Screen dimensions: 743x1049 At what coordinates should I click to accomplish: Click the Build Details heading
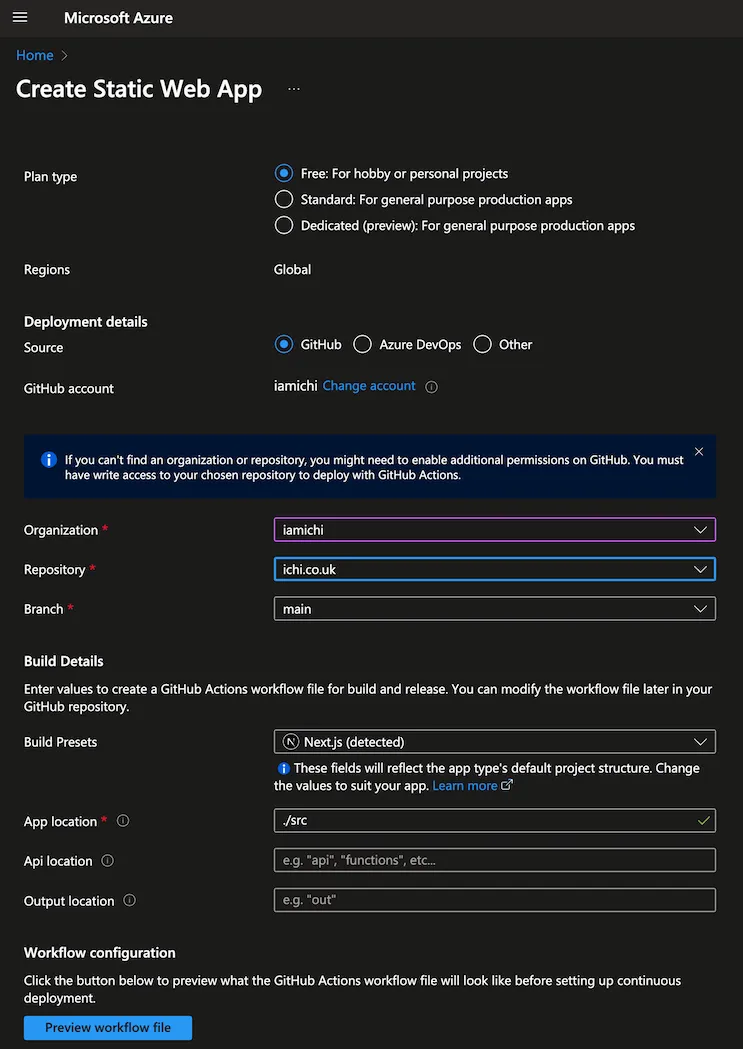pyautogui.click(x=64, y=661)
